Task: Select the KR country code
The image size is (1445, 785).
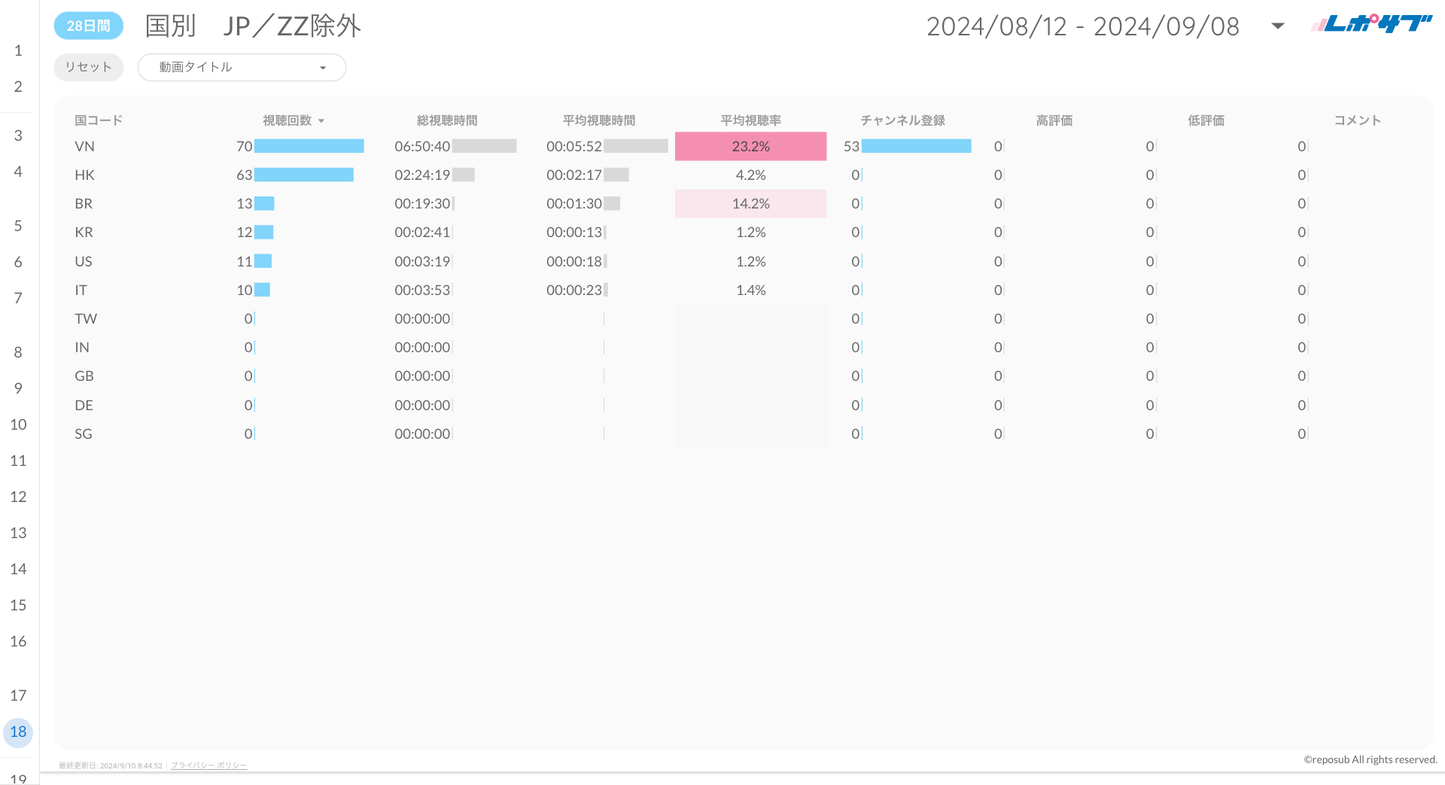Action: click(84, 232)
